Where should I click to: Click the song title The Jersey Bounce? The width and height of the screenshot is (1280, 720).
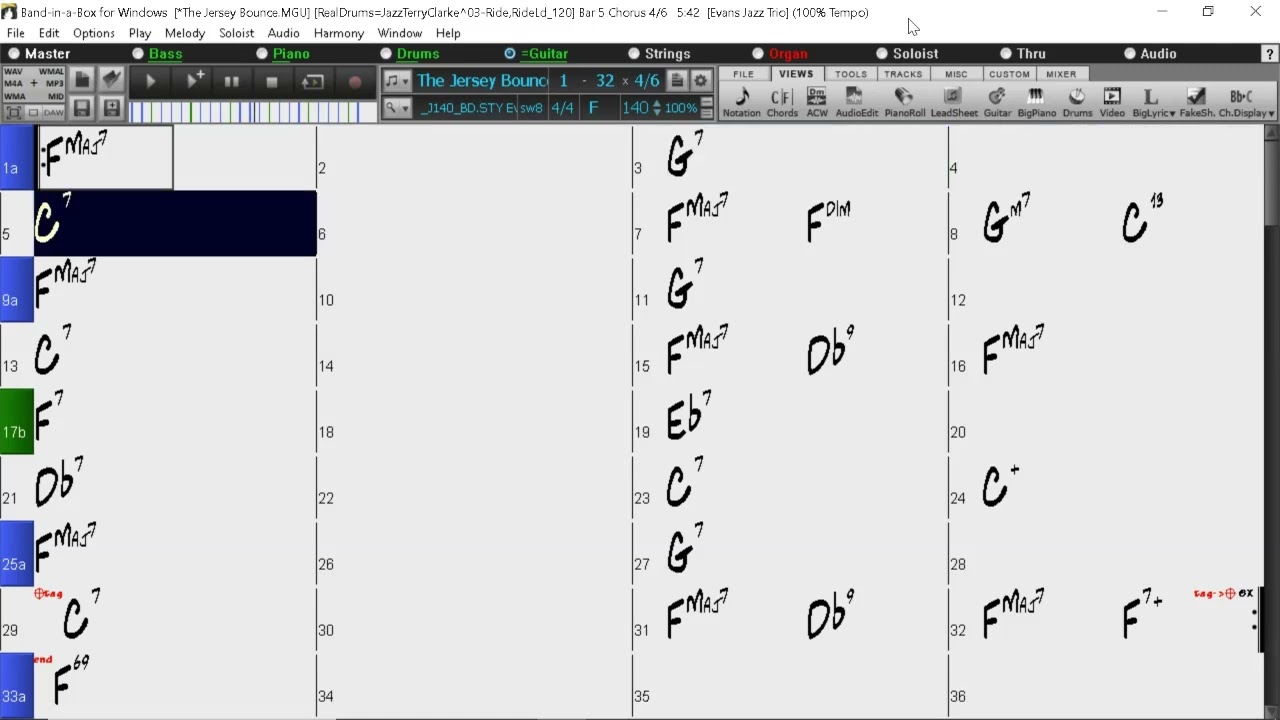pos(482,81)
